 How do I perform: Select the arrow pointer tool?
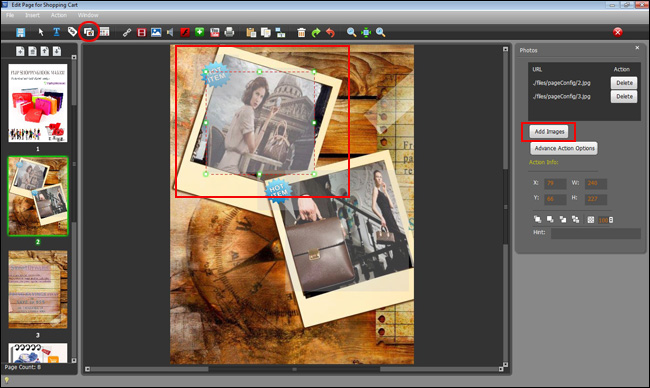(41, 32)
